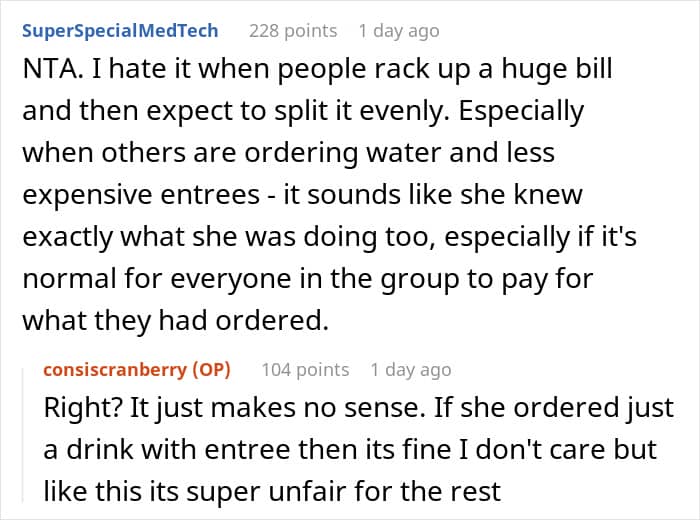Visit consiscranberry's user profile
Viewport: 700px width, 520px height.
115,370
